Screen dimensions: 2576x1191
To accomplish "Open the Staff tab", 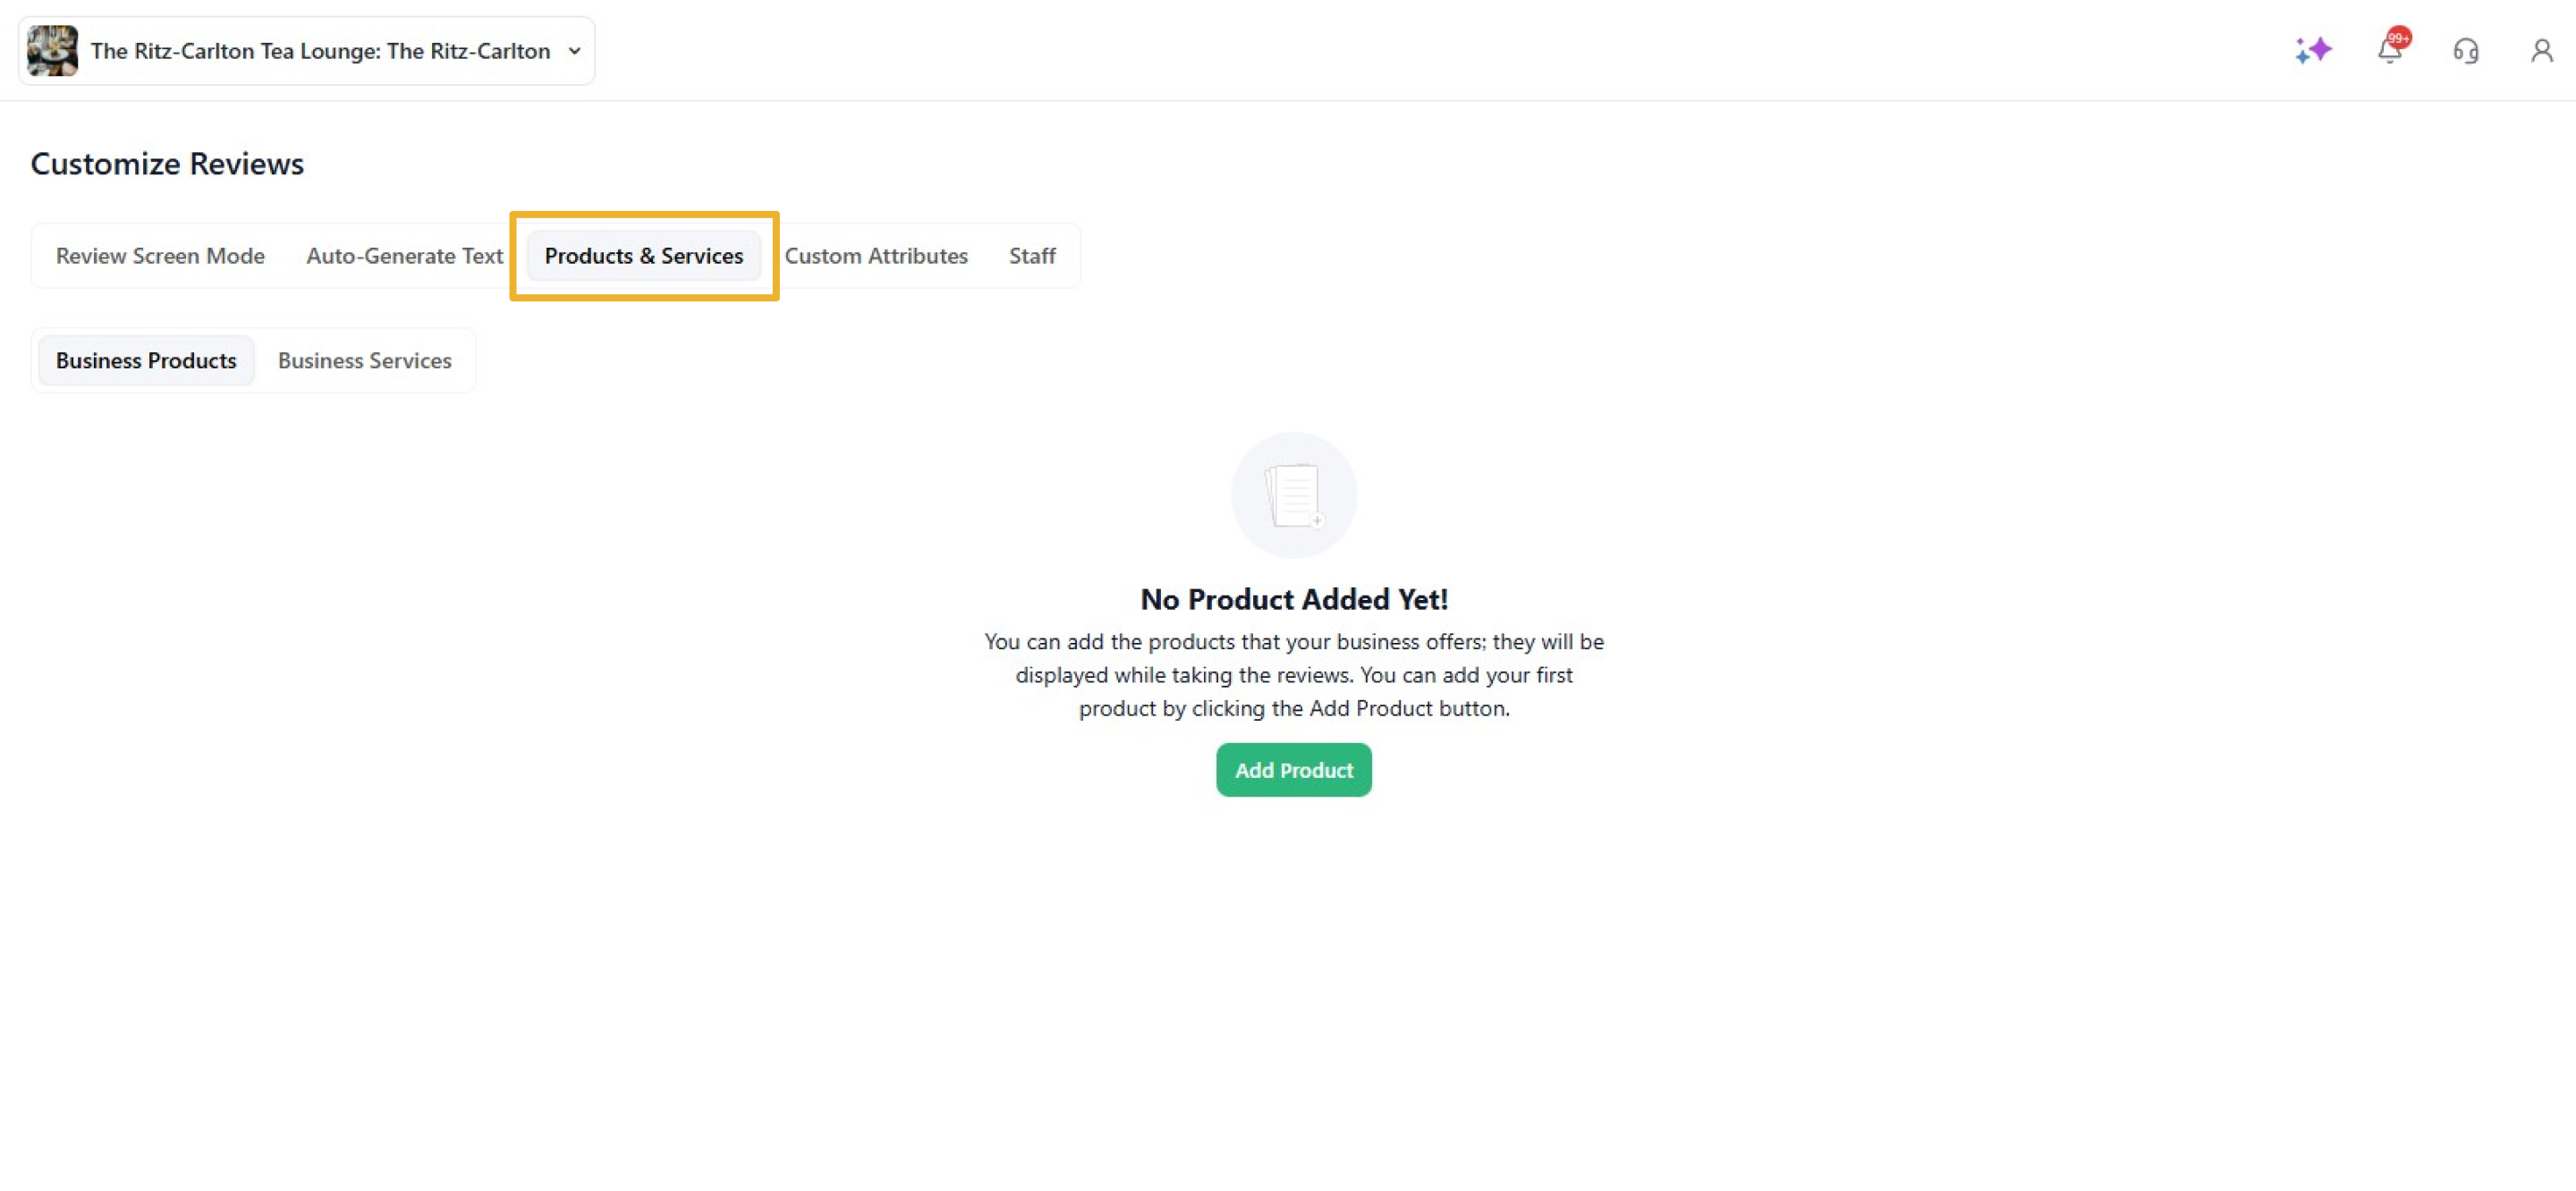I will pos(1031,256).
